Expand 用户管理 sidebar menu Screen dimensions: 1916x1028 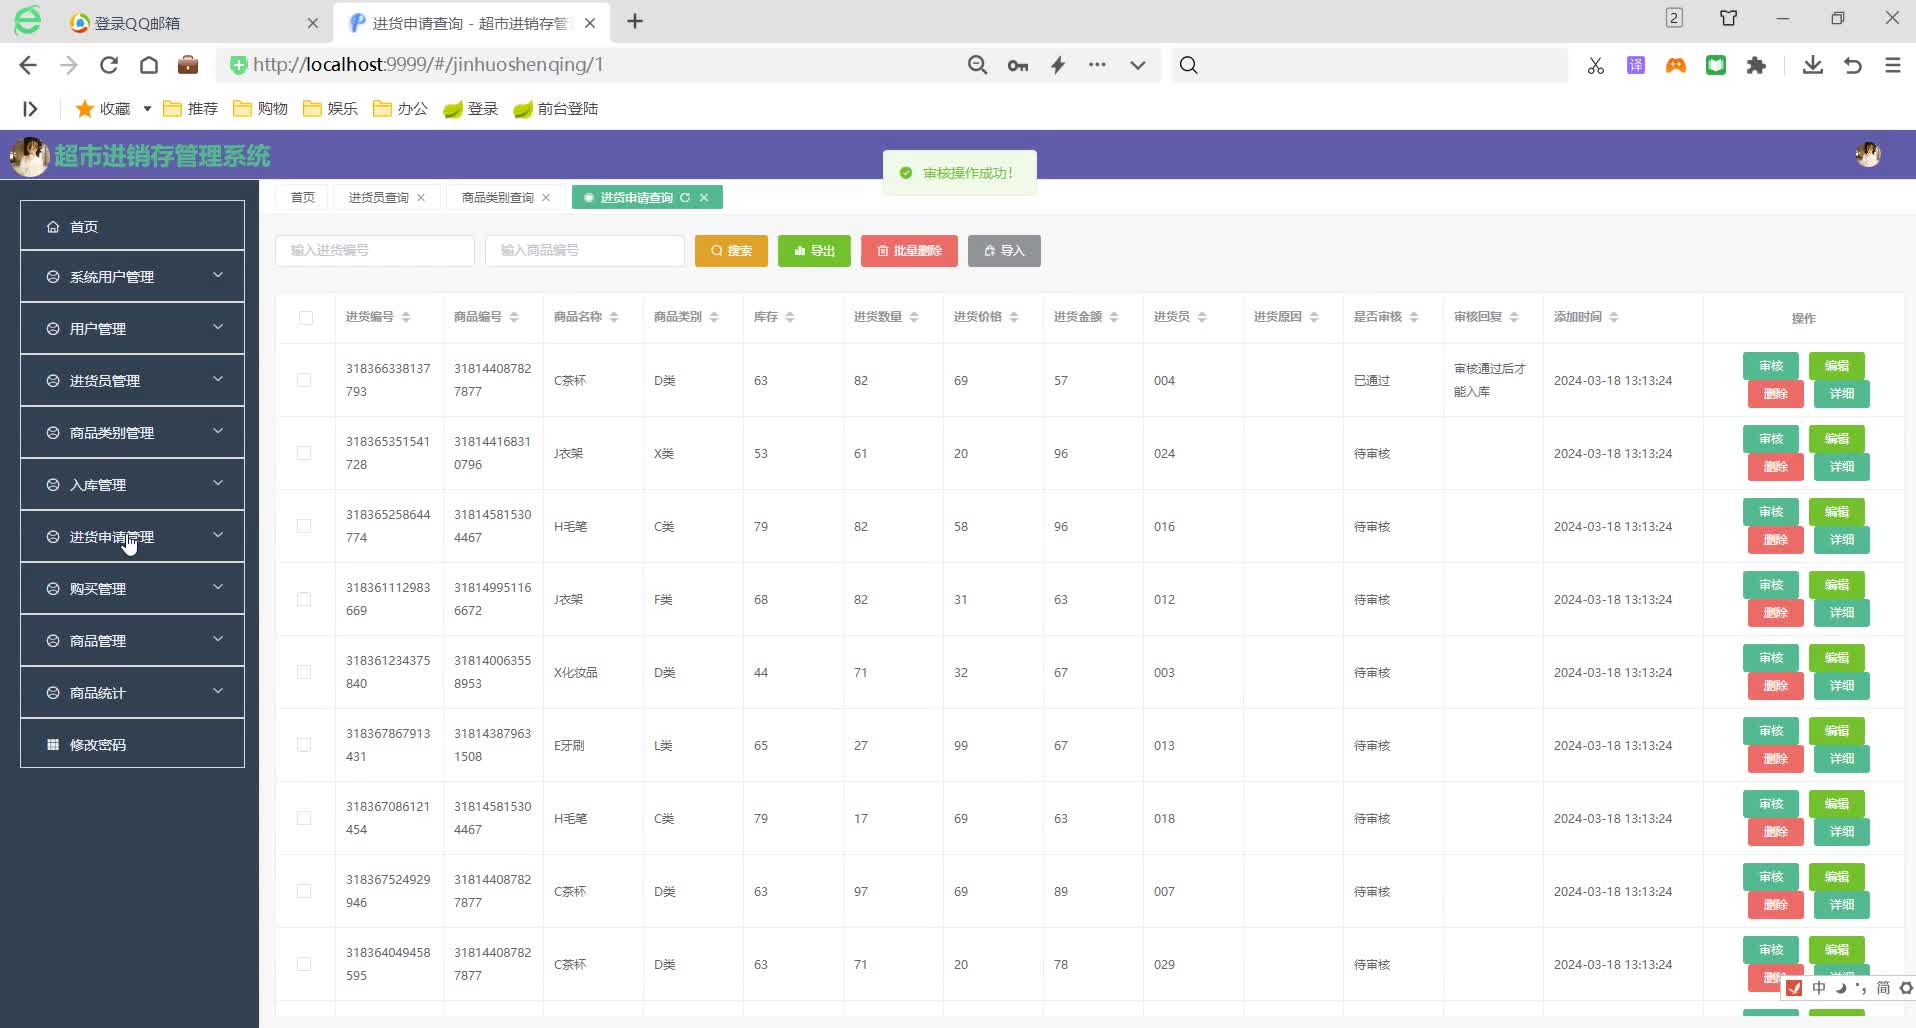coord(132,329)
